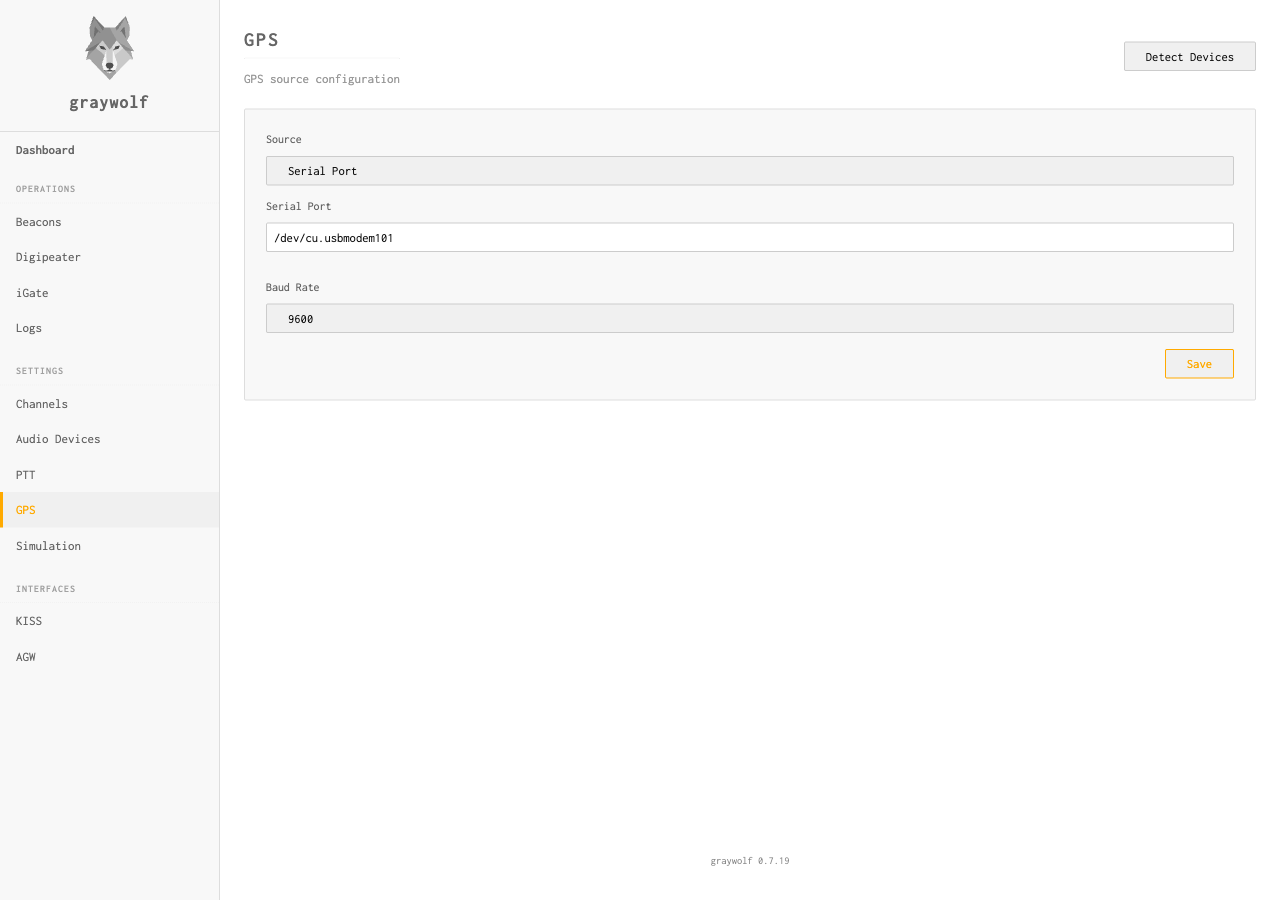Open the PTT settings page

click(25, 474)
